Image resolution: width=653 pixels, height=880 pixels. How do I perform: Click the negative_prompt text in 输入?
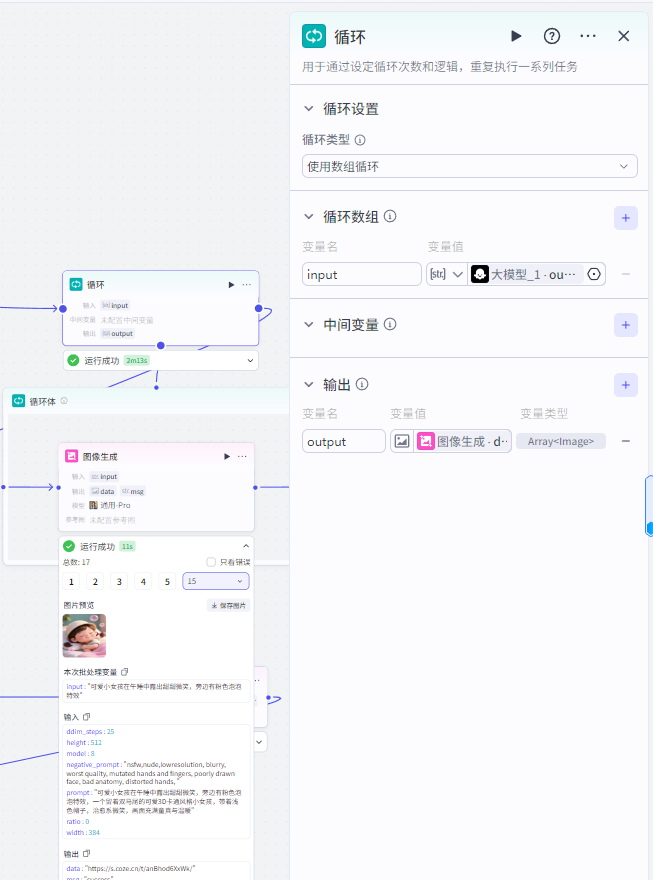point(150,773)
